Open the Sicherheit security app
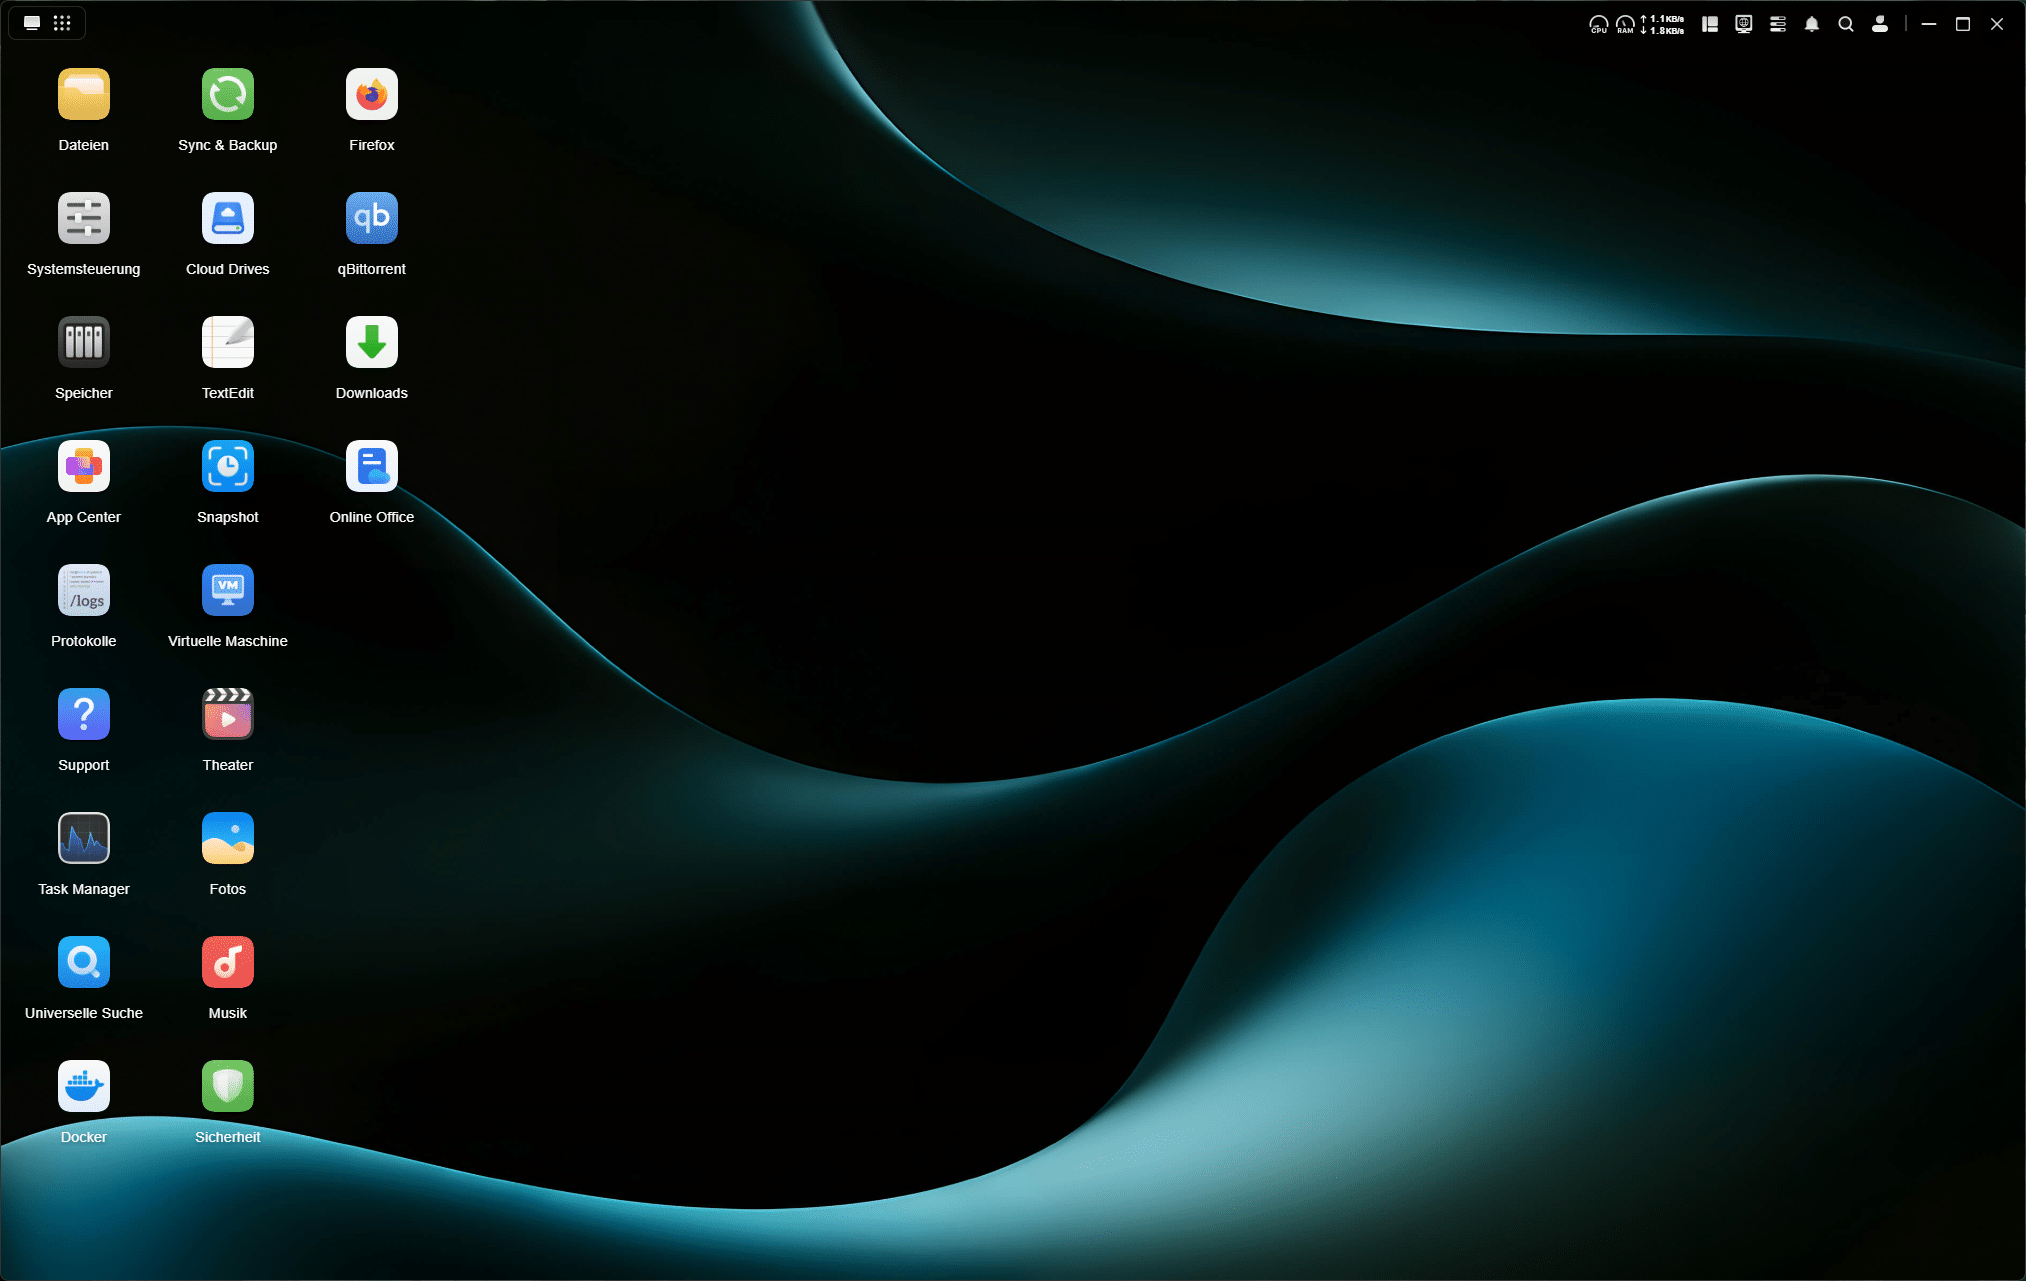The width and height of the screenshot is (2026, 1281). (228, 1087)
